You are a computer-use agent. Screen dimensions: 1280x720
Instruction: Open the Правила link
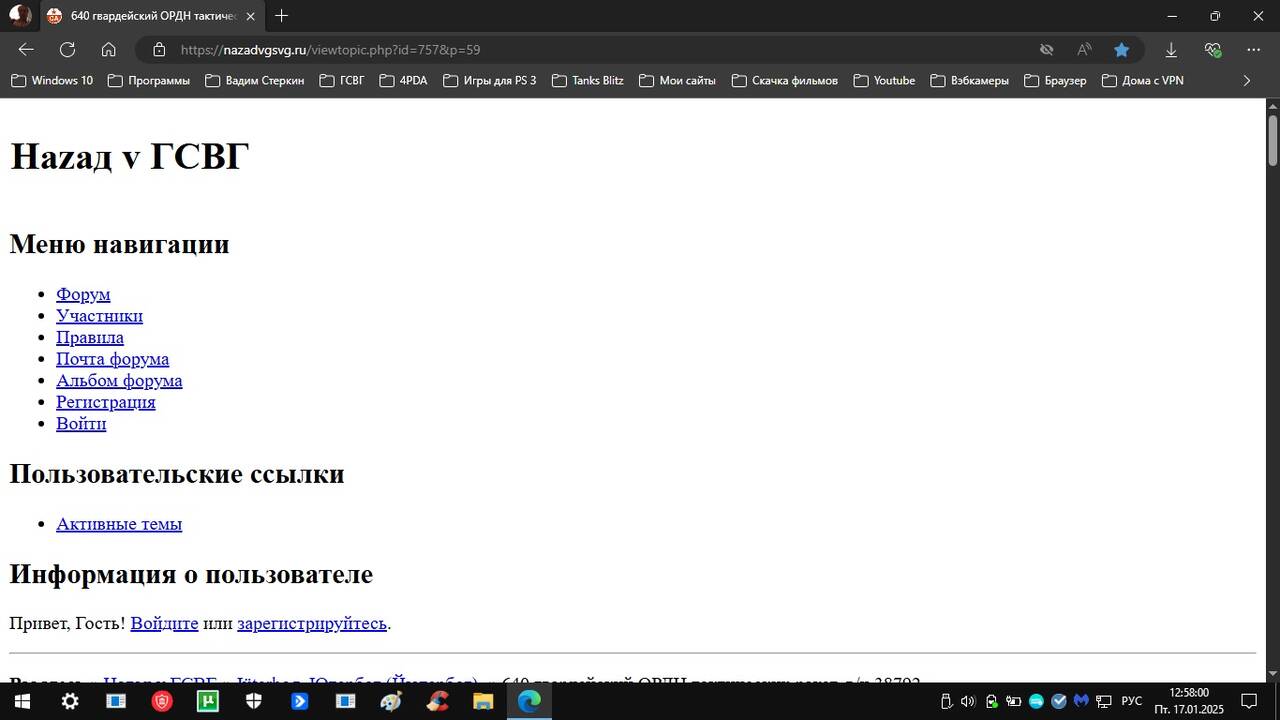tap(90, 337)
